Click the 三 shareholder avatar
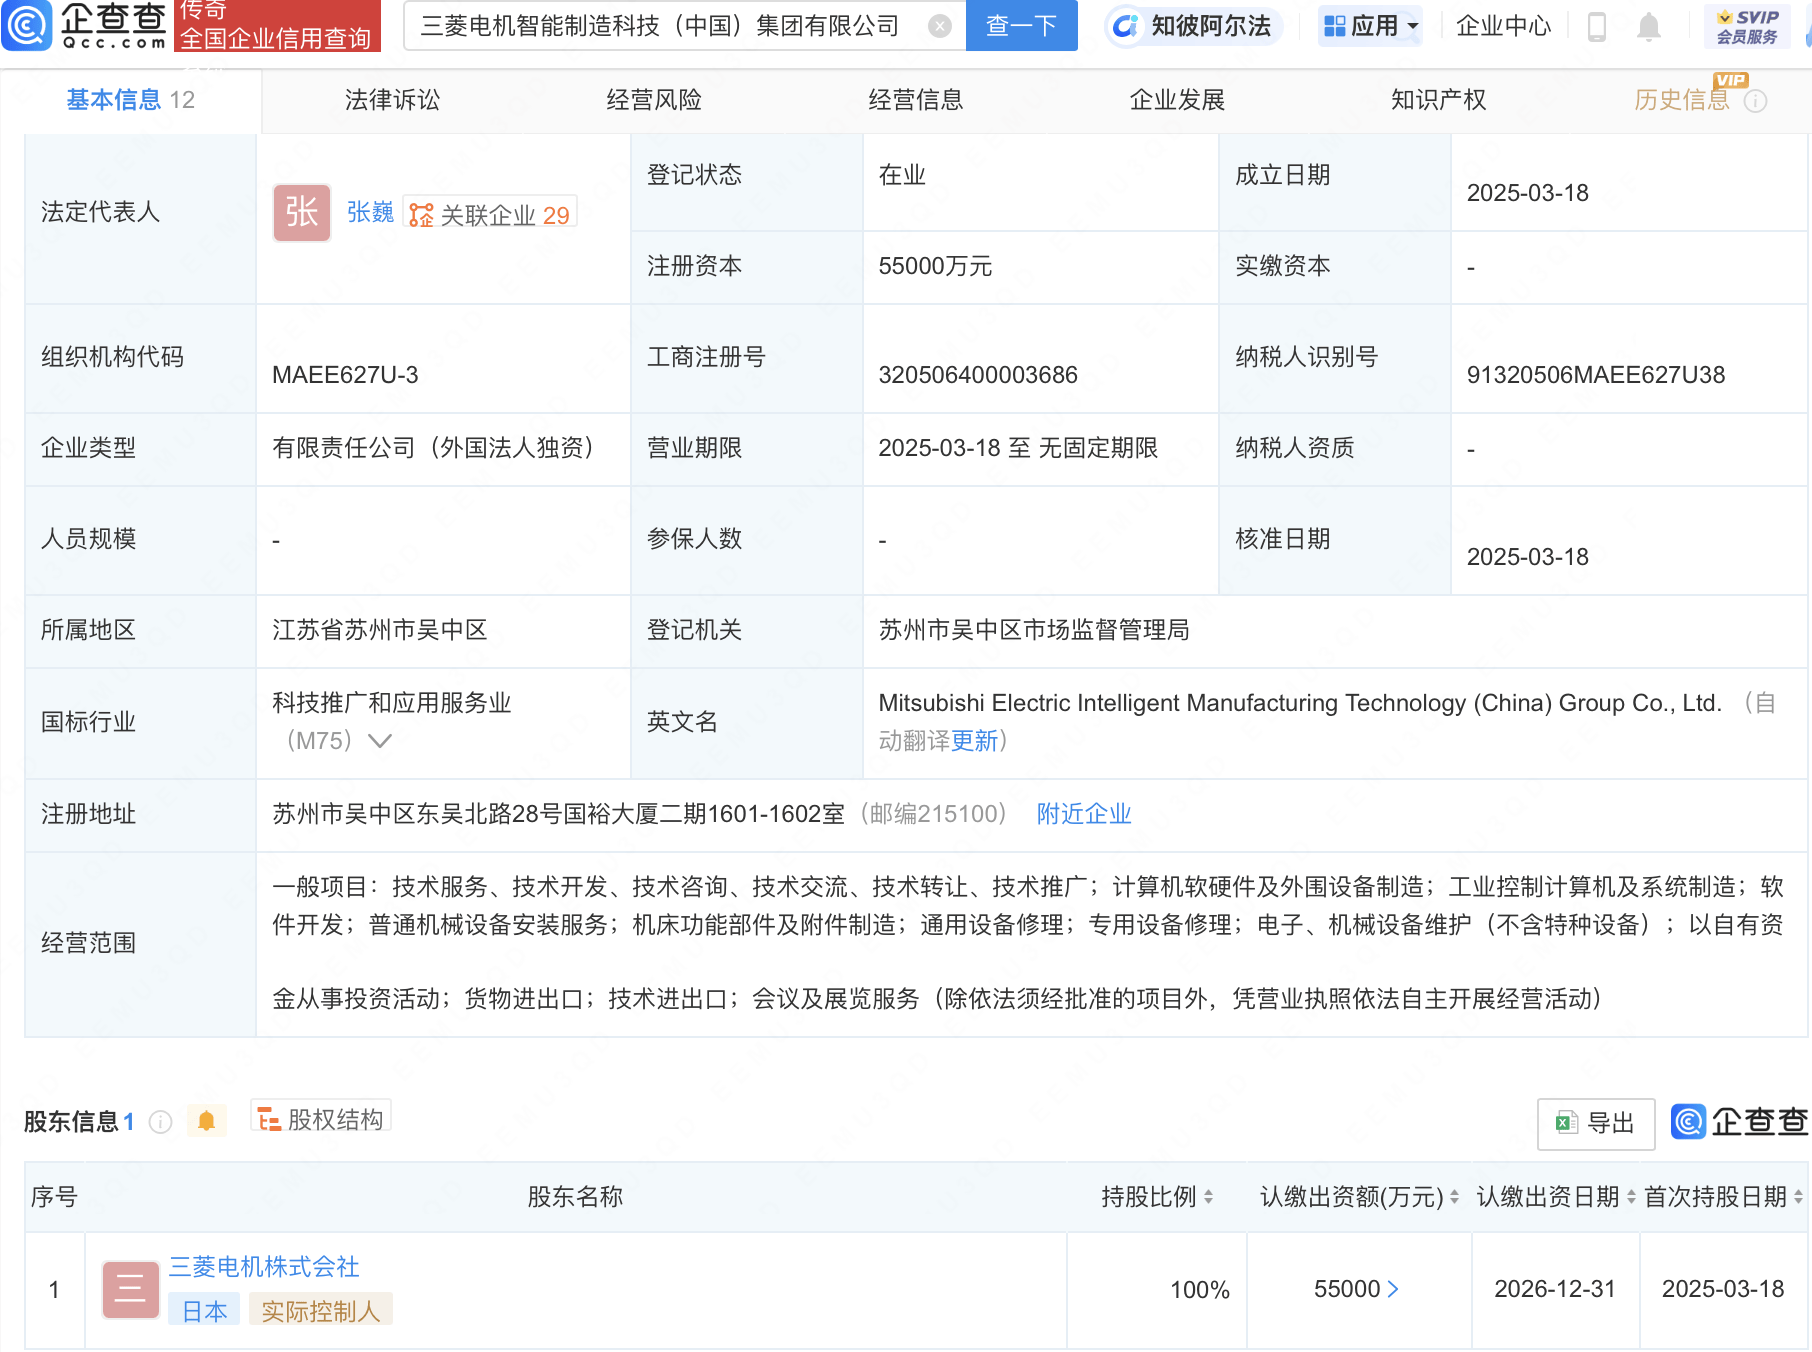The width and height of the screenshot is (1812, 1352). (x=131, y=1290)
